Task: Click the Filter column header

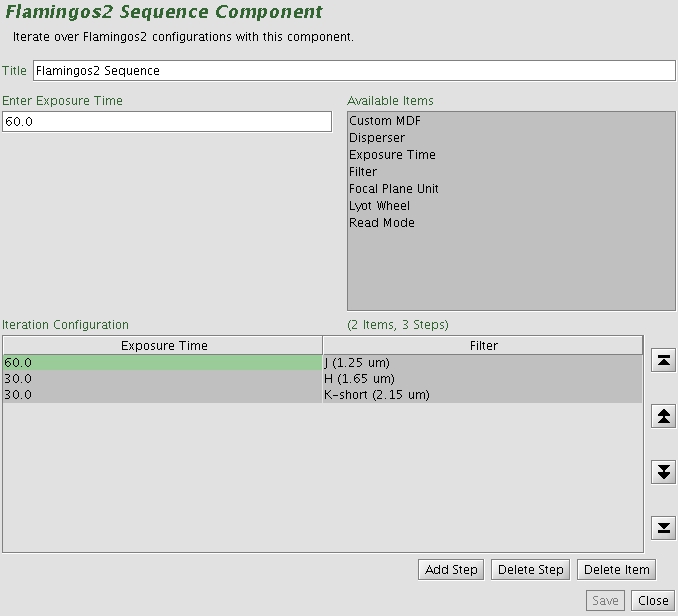Action: point(483,345)
